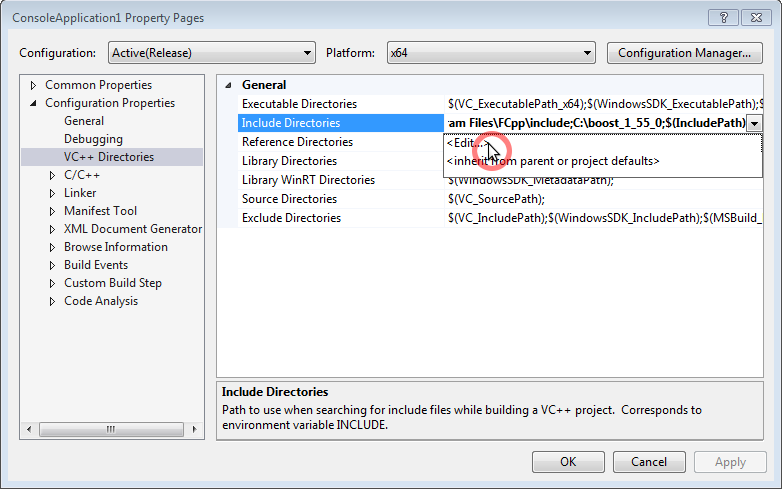This screenshot has width=782, height=489.
Task: Choose <Edit...> from the dropdown list
Action: pyautogui.click(x=467, y=143)
